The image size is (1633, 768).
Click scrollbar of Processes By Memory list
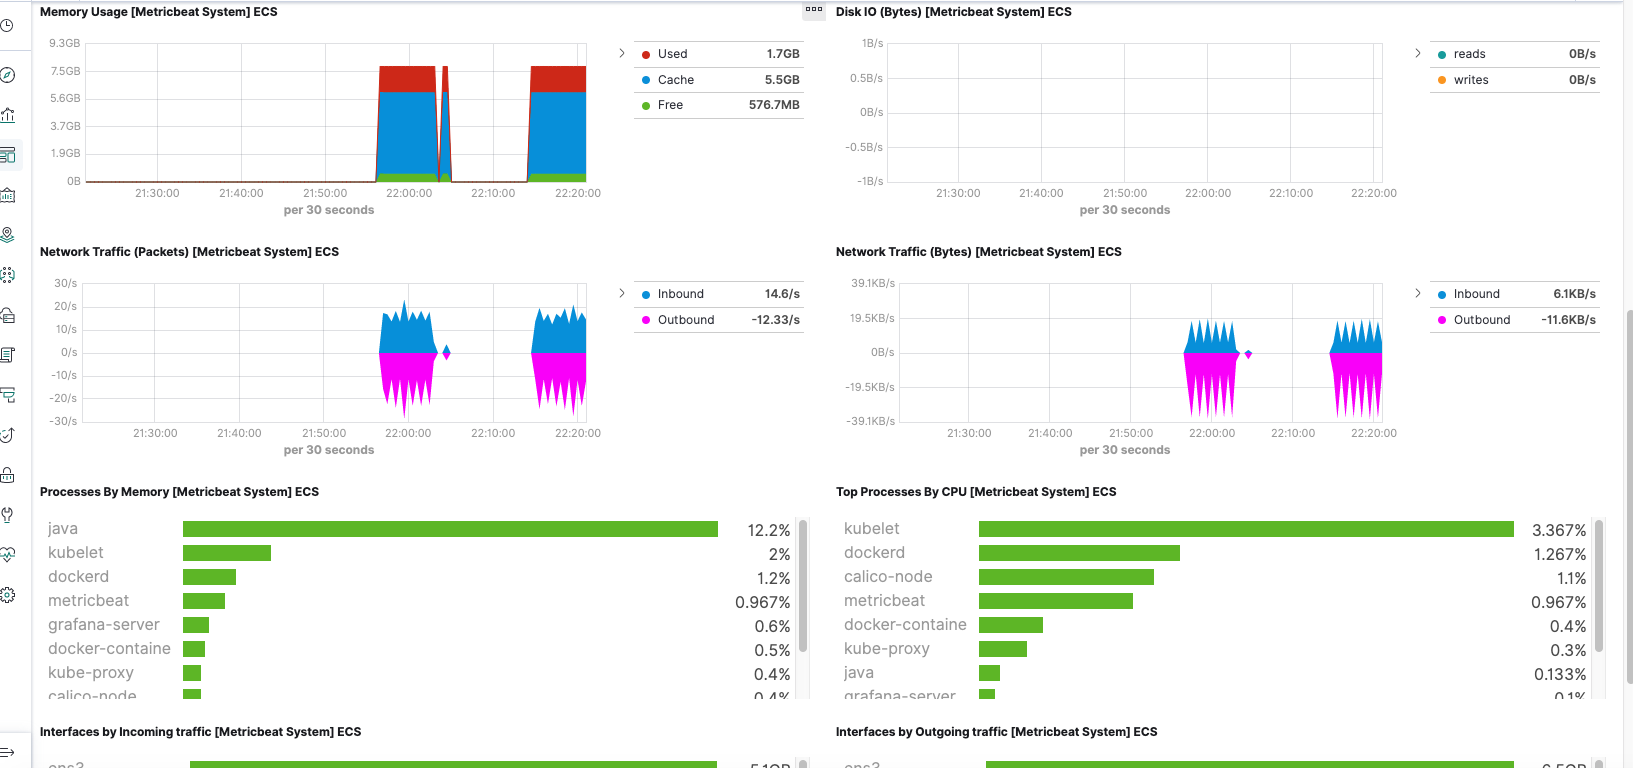(803, 586)
